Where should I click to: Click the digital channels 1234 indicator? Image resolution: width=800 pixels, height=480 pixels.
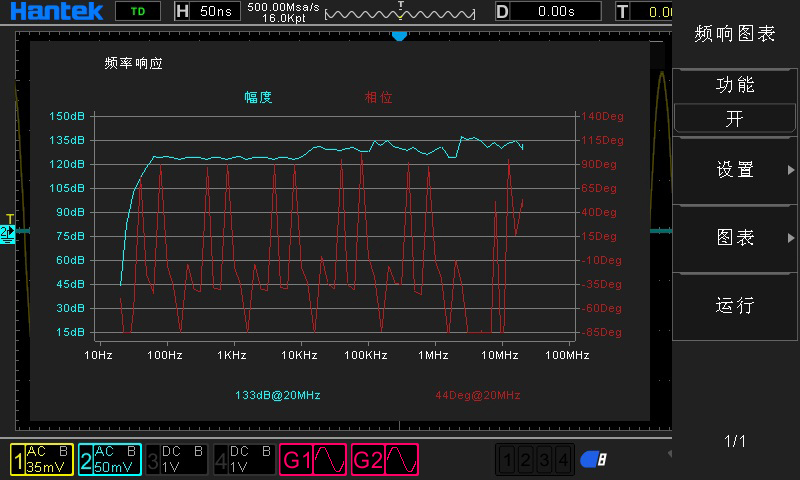(x=536, y=460)
